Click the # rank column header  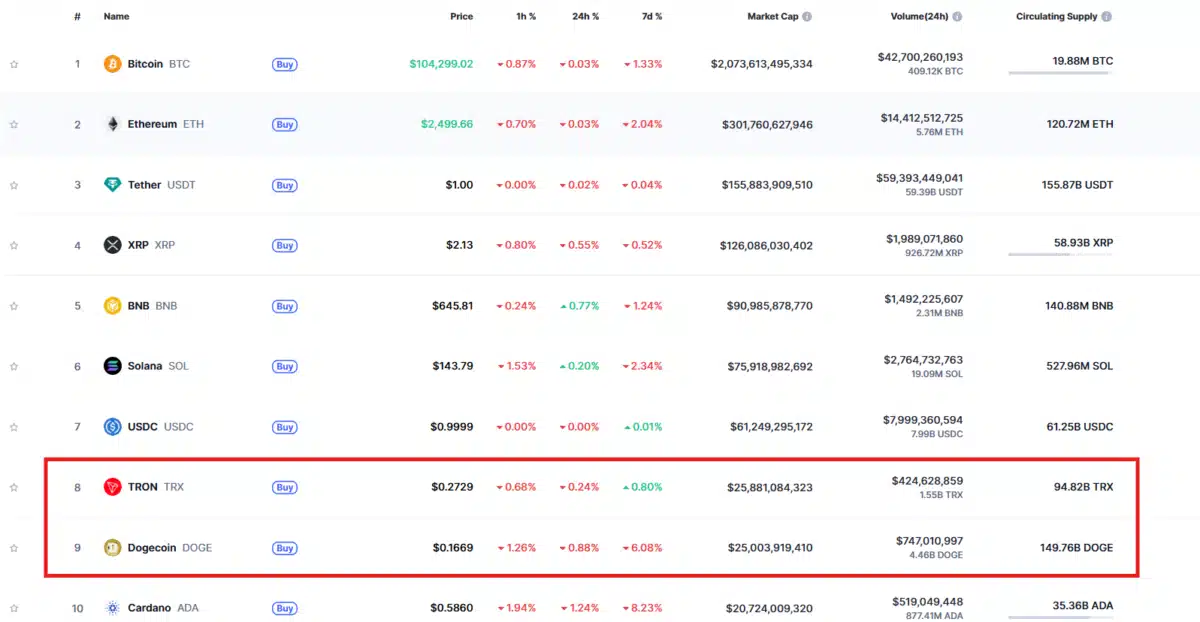click(77, 17)
